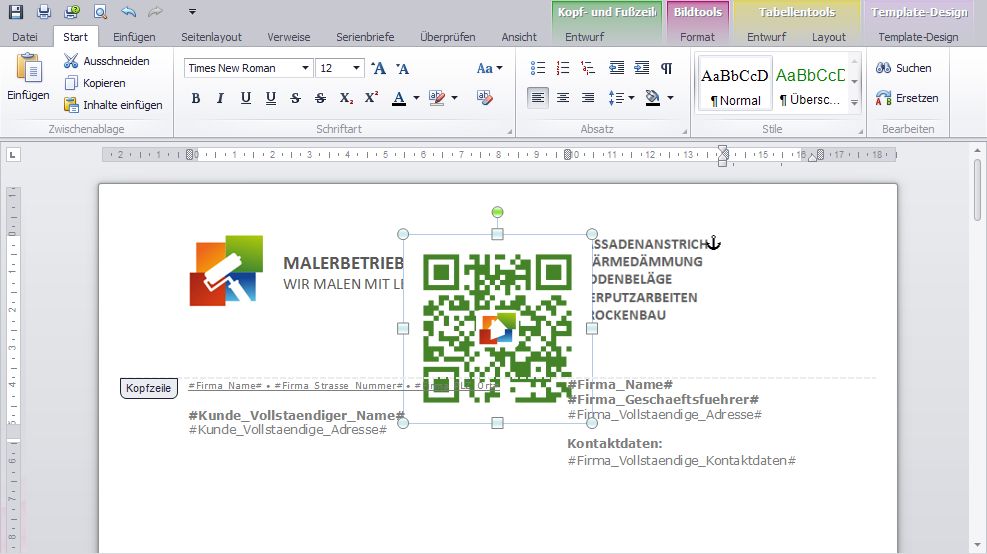This screenshot has height=554, width=987.
Task: Toggle italic formatting
Action: 220,98
